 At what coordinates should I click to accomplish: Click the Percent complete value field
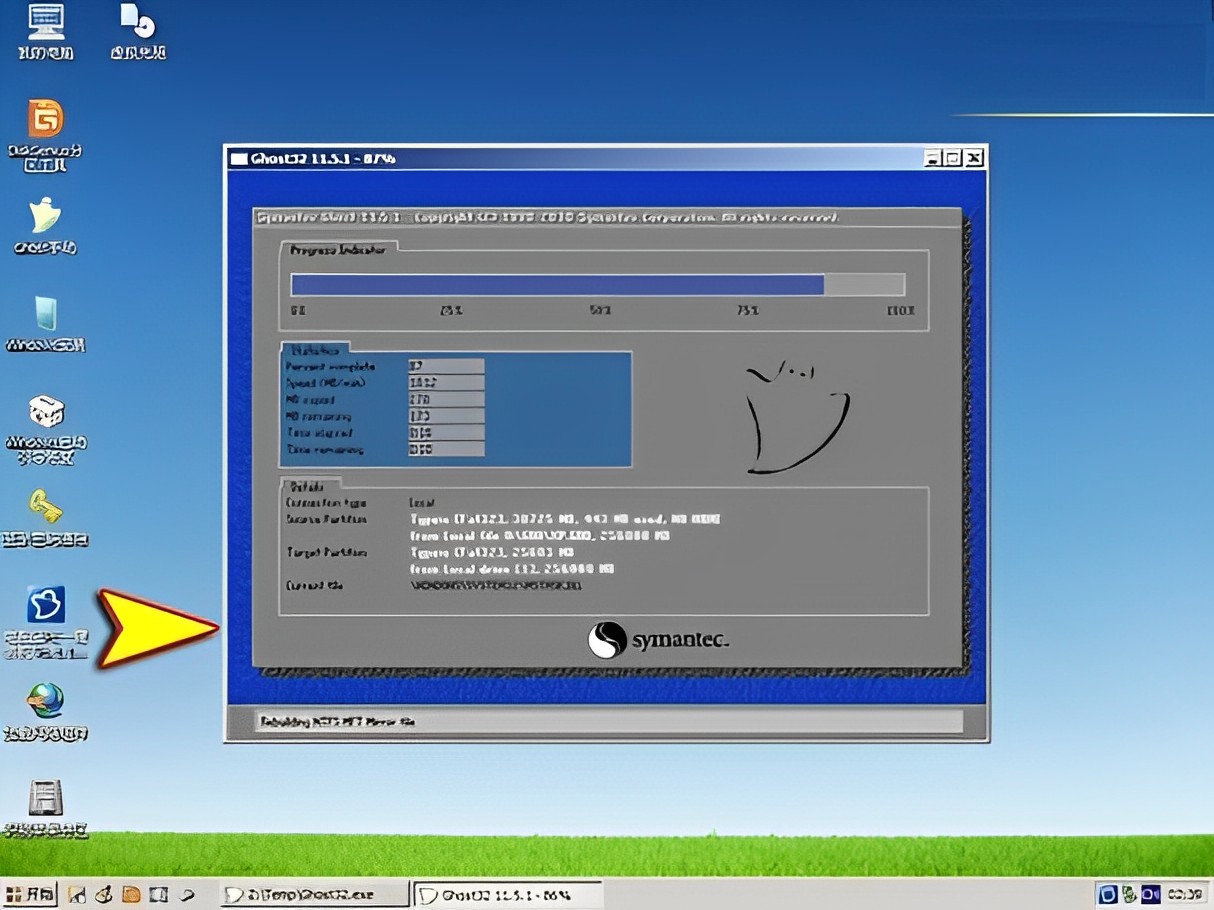coord(446,367)
